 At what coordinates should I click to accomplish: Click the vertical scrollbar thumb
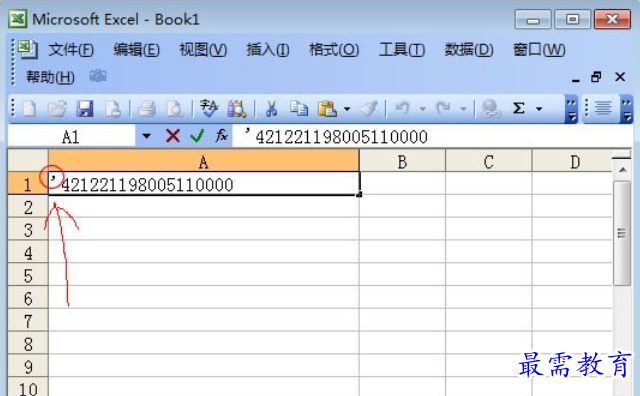(622, 233)
